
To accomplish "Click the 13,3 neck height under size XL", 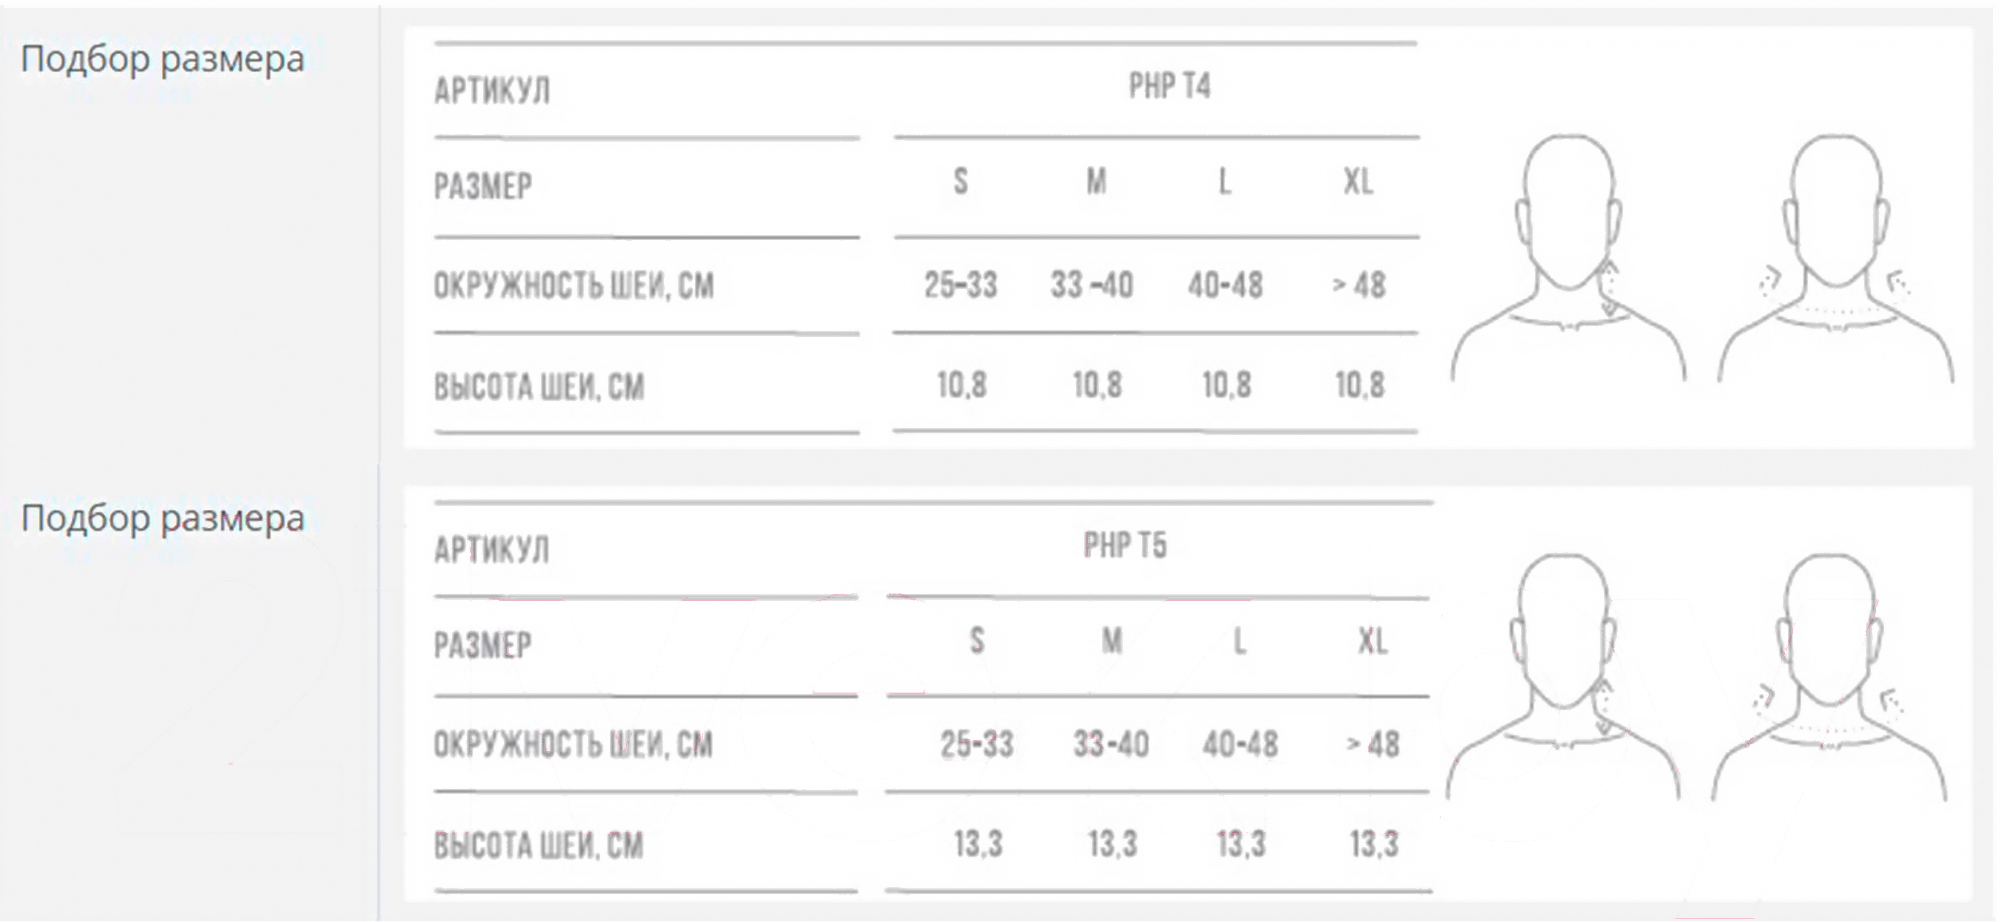I will pos(1374,845).
